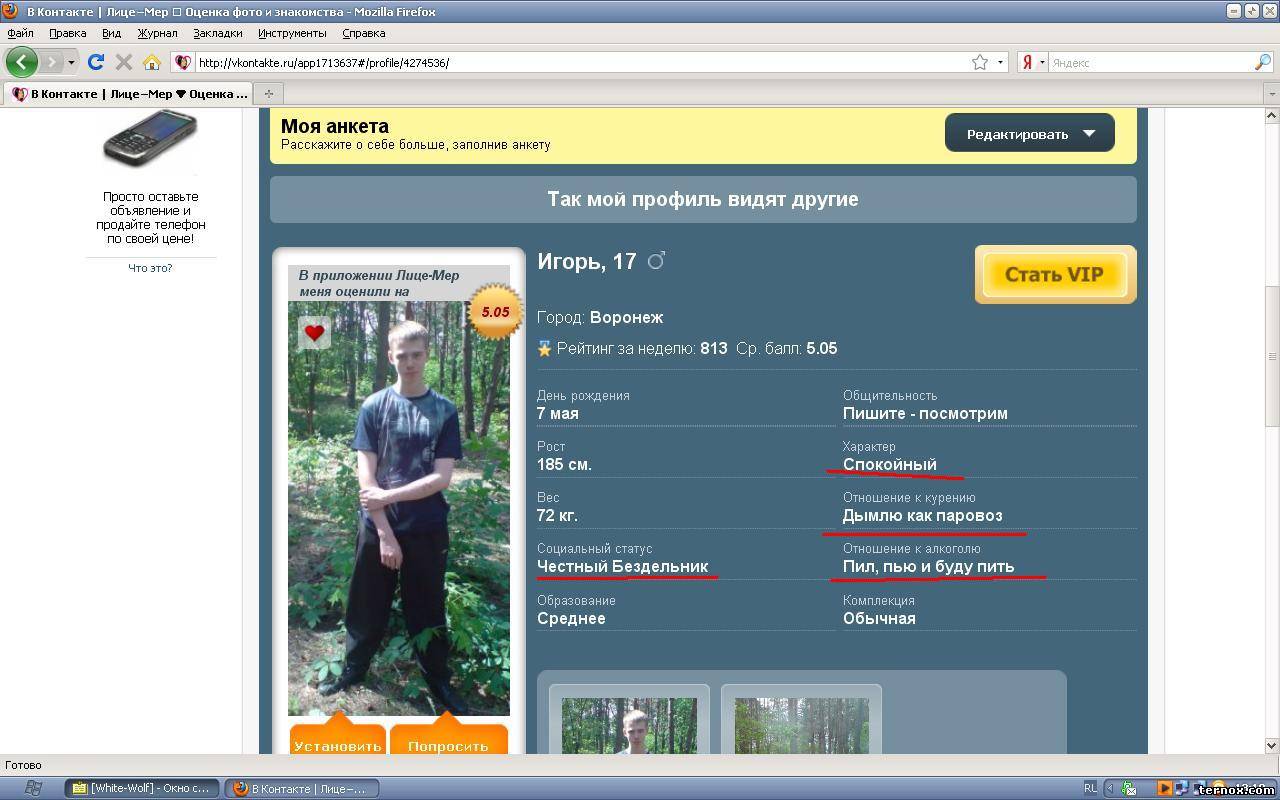Click the Моя анкета heading

tap(335, 126)
